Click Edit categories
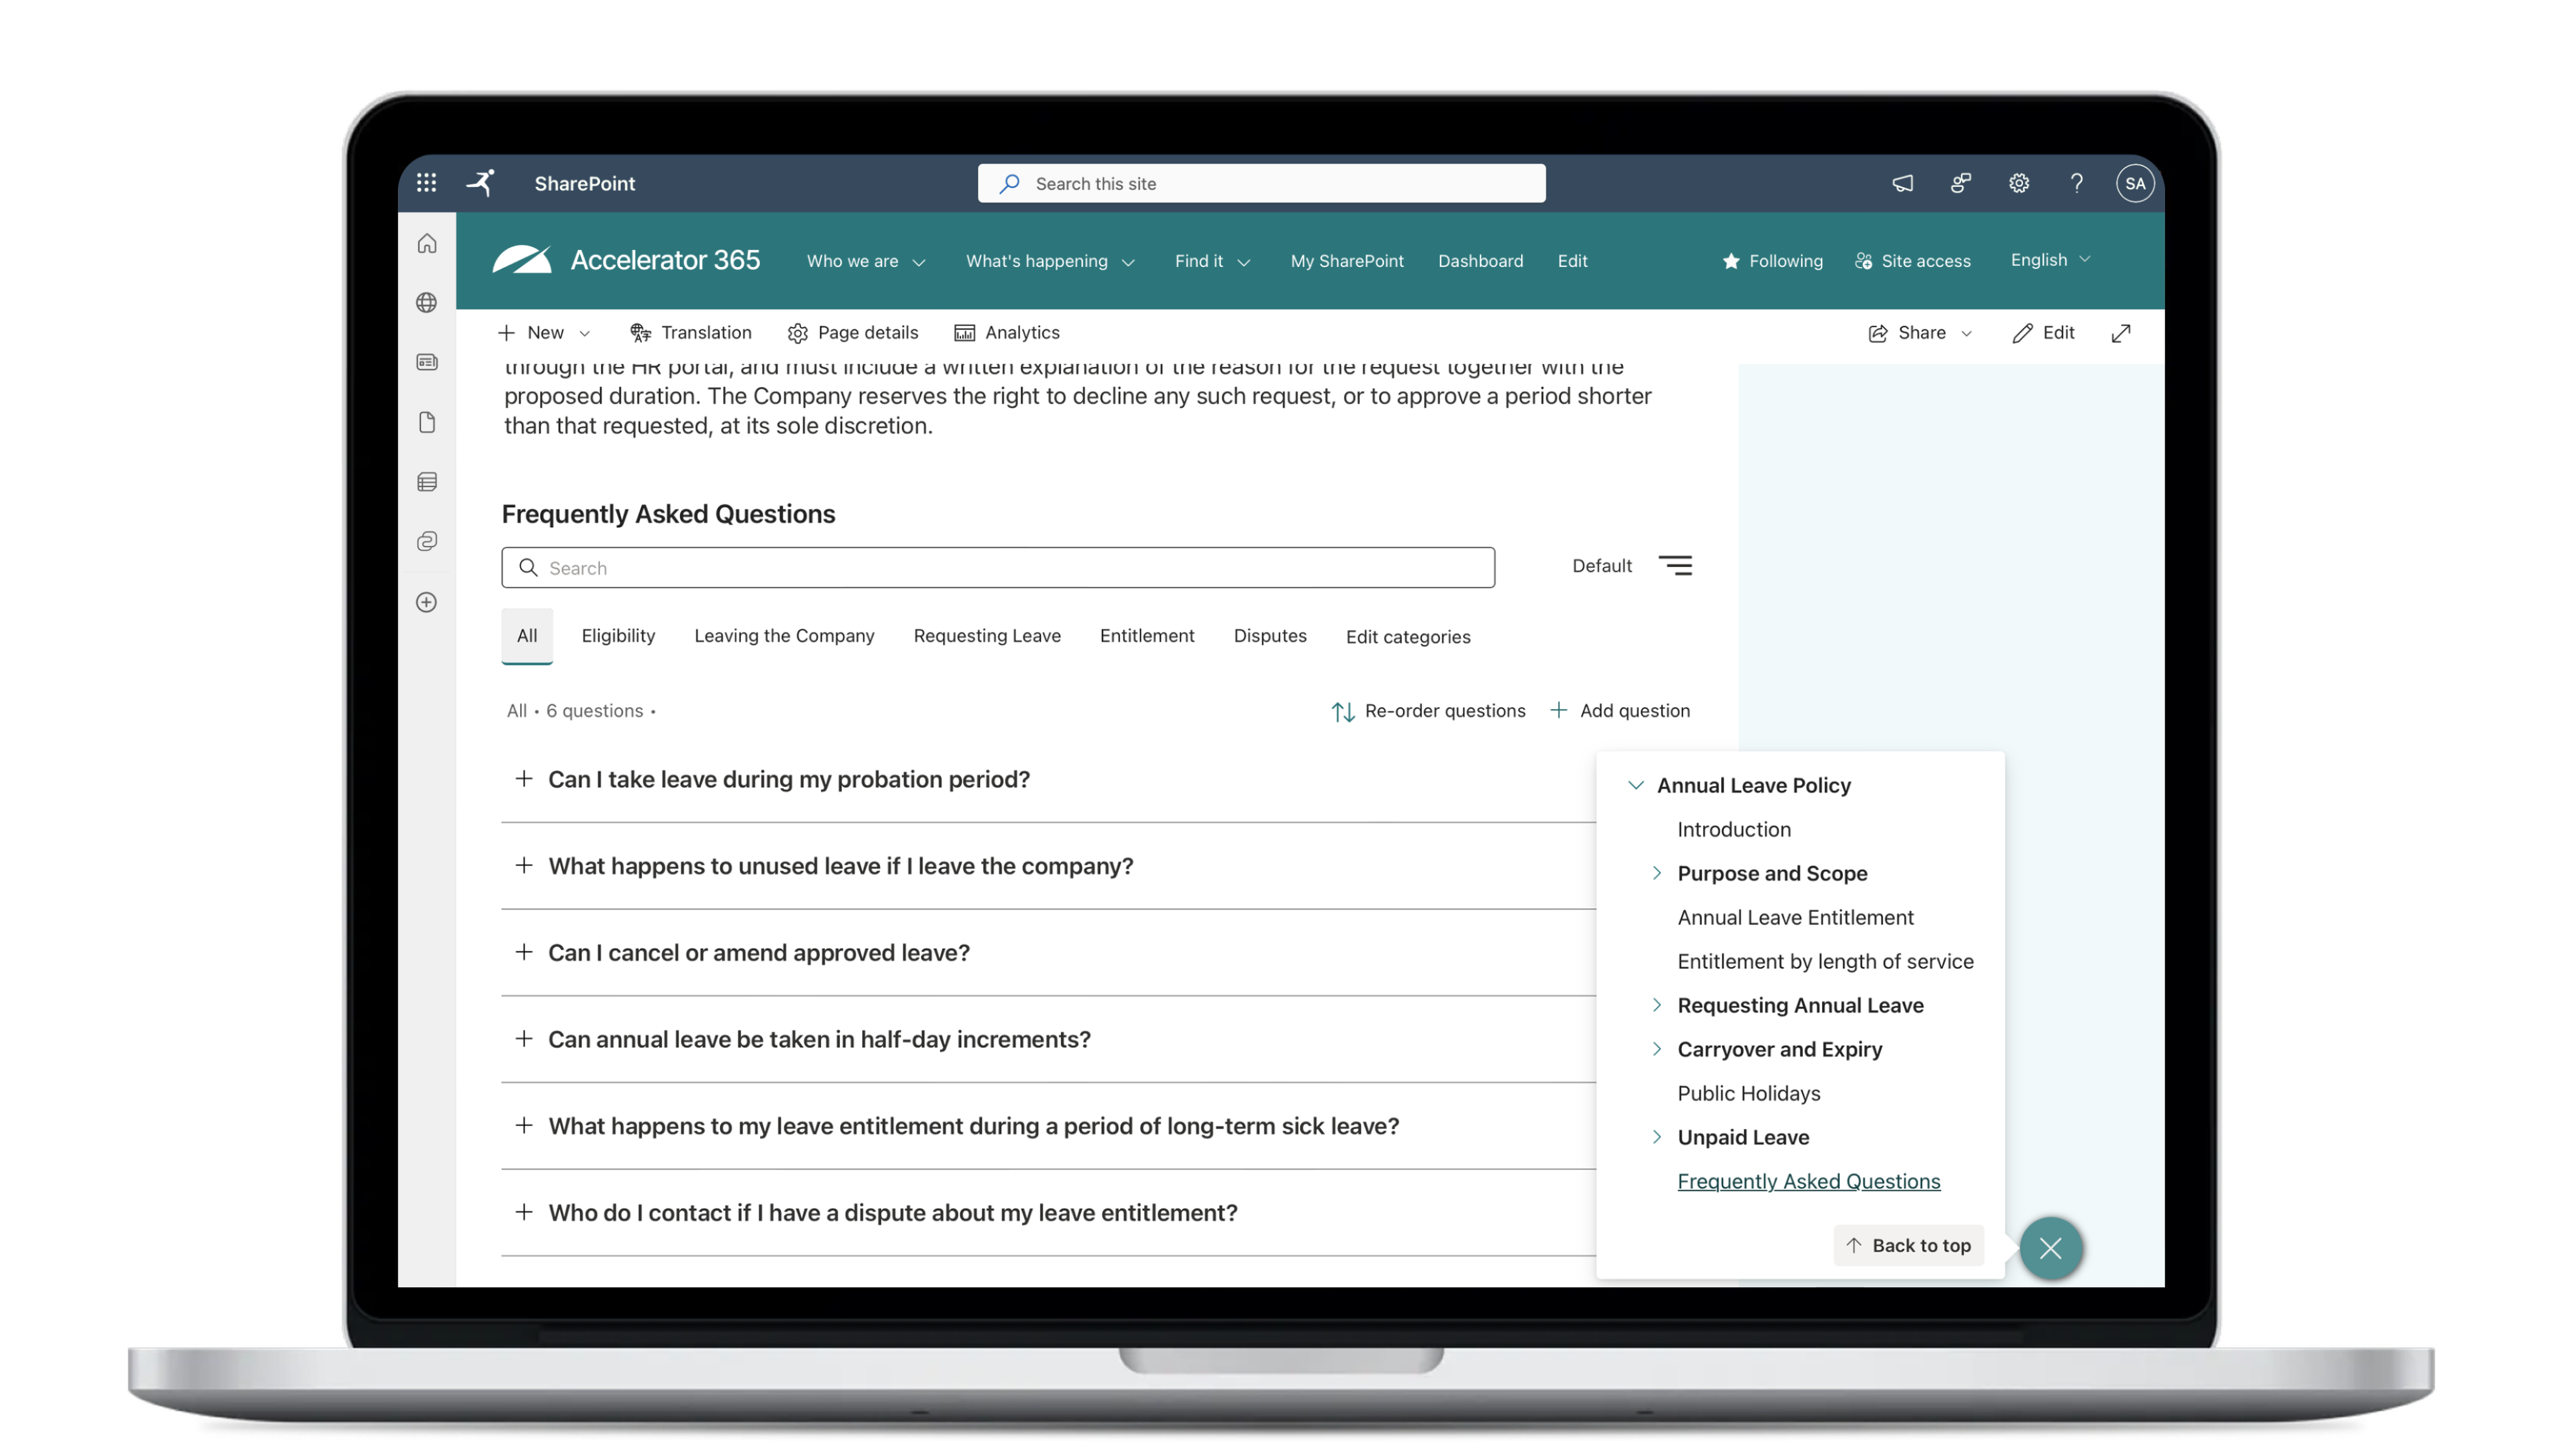2563x1456 pixels. (1408, 637)
